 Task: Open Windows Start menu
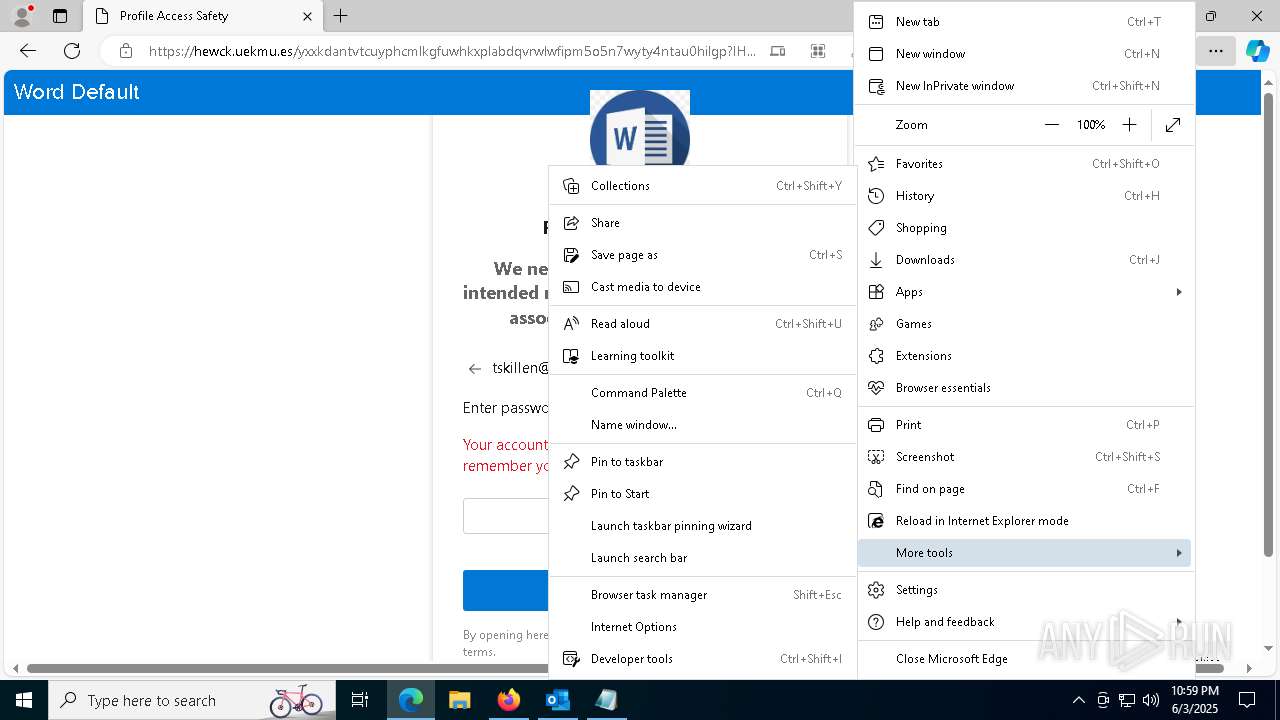24,700
